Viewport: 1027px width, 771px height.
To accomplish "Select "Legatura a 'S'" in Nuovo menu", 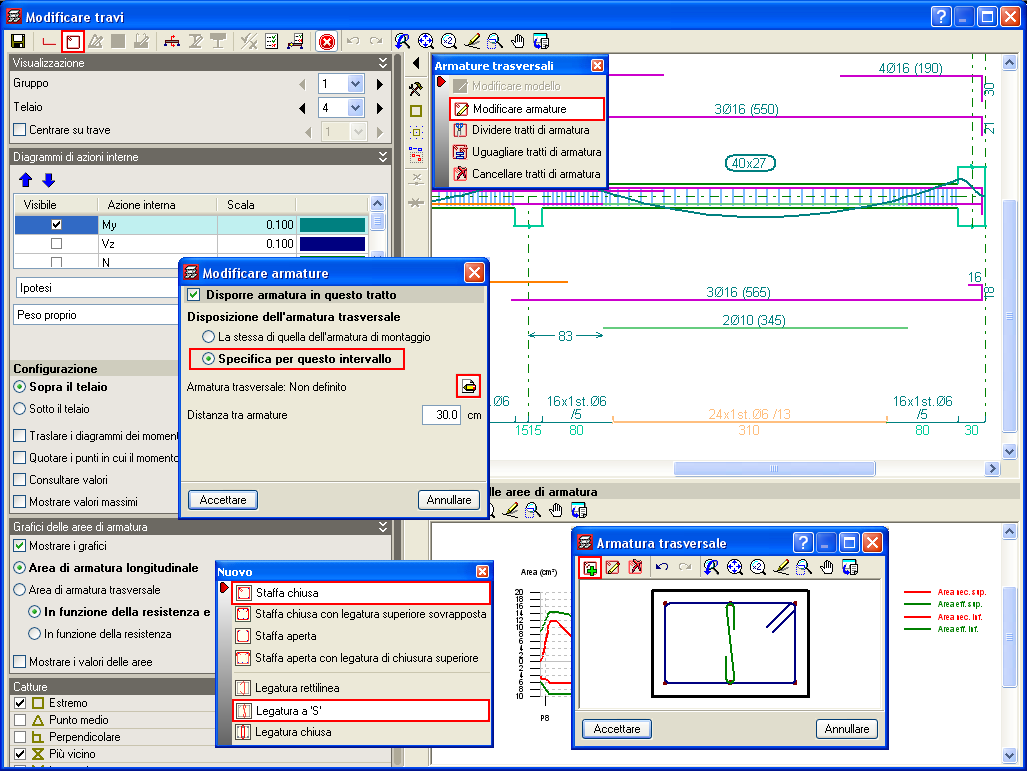I will (x=361, y=711).
